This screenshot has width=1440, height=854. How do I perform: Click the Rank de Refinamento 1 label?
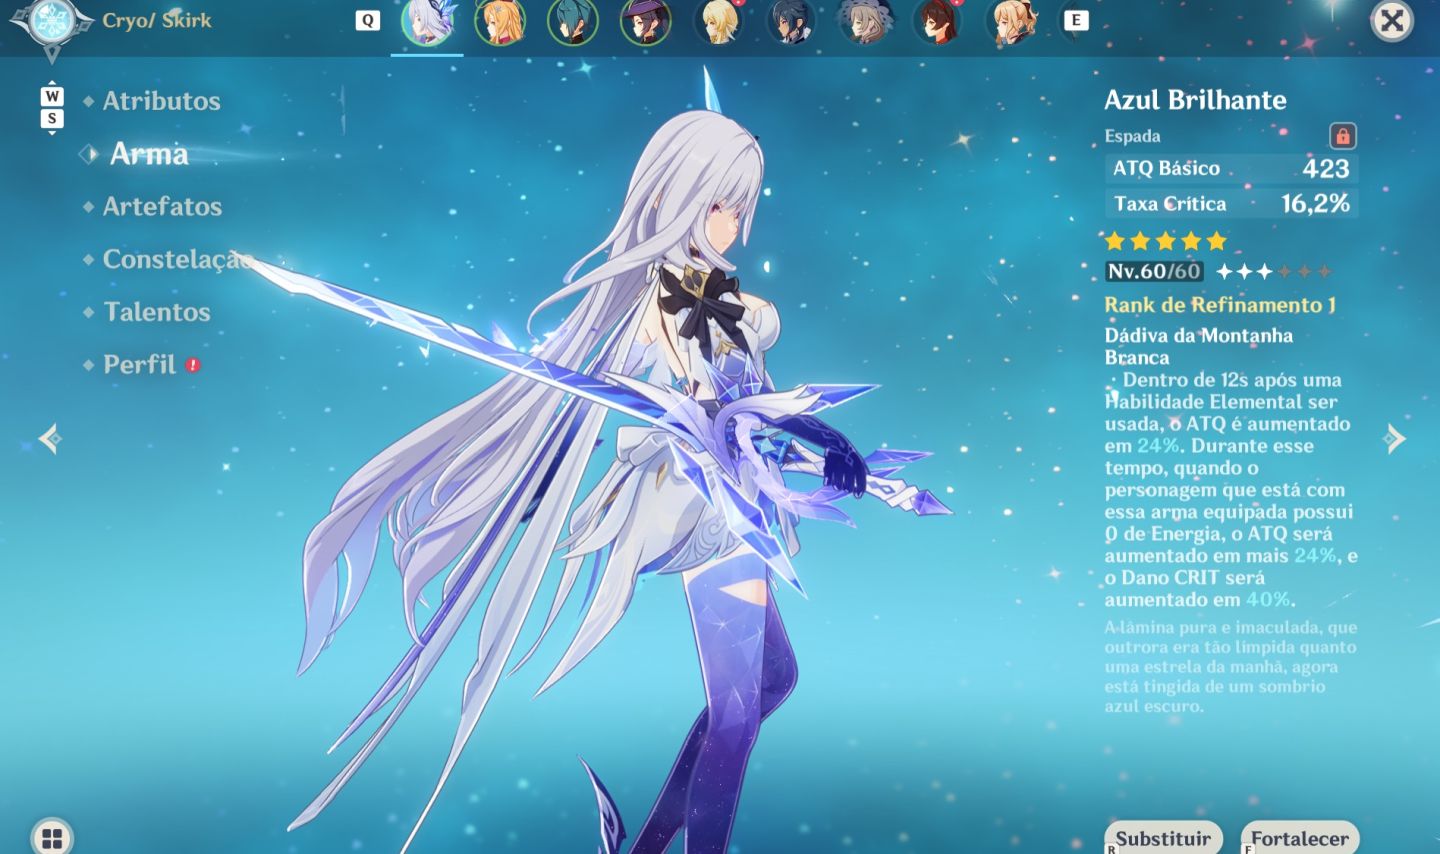[1220, 305]
